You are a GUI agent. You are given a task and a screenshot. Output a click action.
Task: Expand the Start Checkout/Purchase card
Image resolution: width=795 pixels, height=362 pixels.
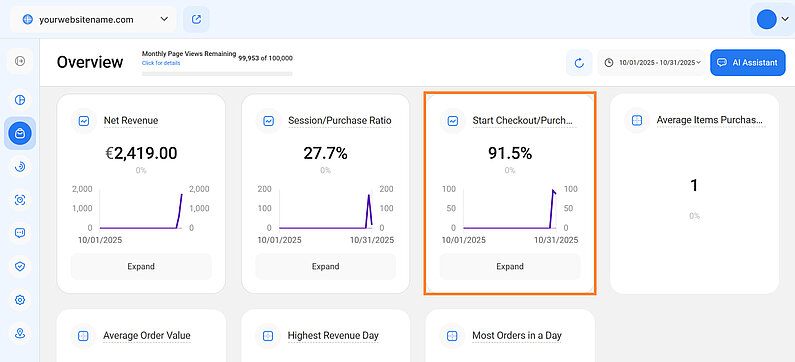pyautogui.click(x=510, y=267)
